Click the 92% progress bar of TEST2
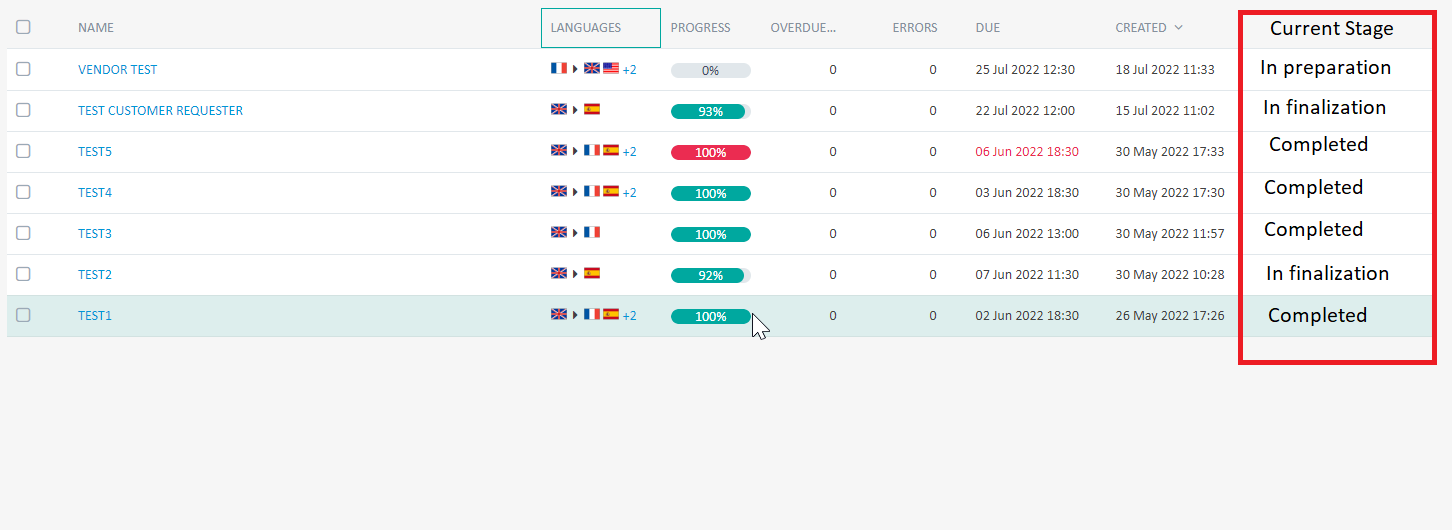 coord(711,276)
